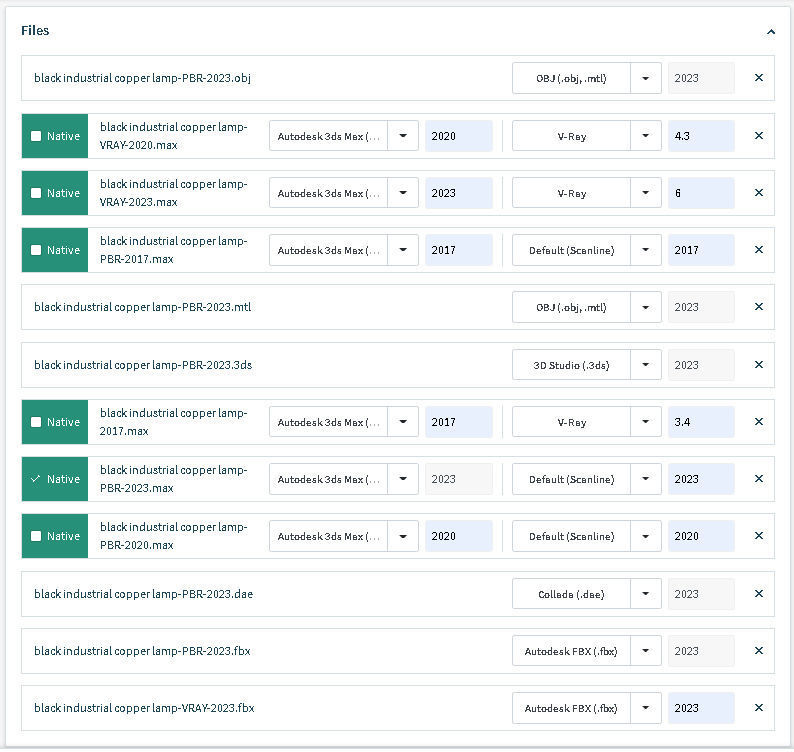Open Collada (.dae) format dropdown

[646, 594]
